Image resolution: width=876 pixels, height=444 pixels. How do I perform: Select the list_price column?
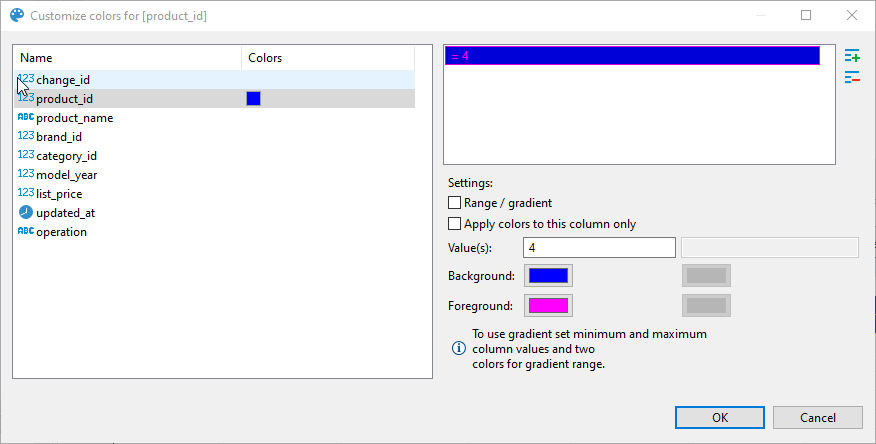coord(215,194)
